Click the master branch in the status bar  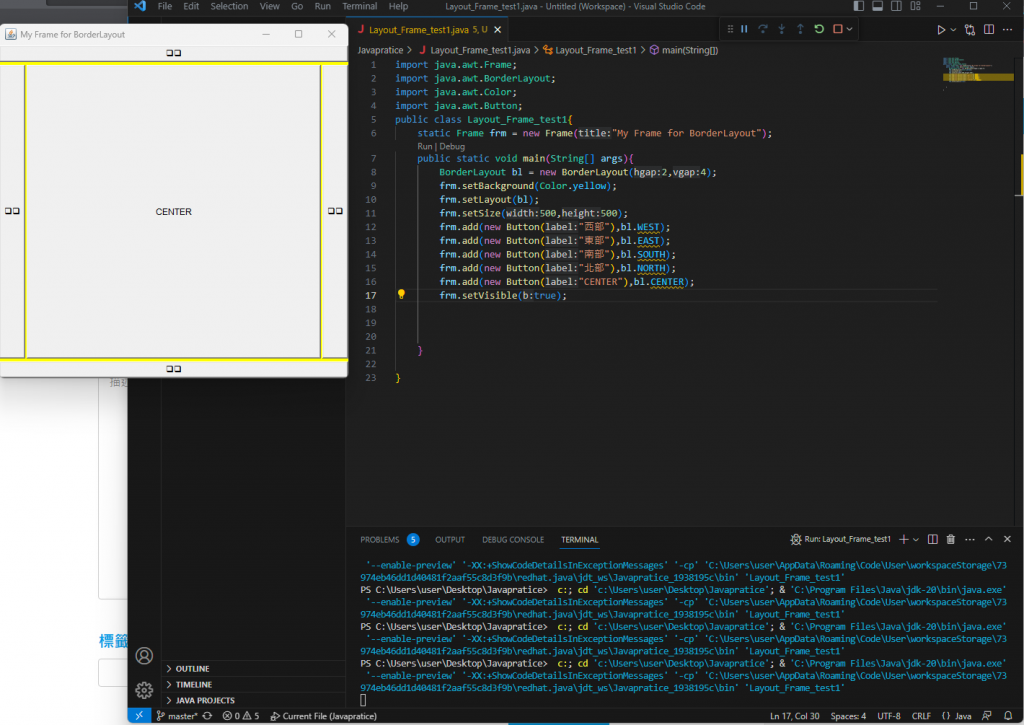pos(177,716)
